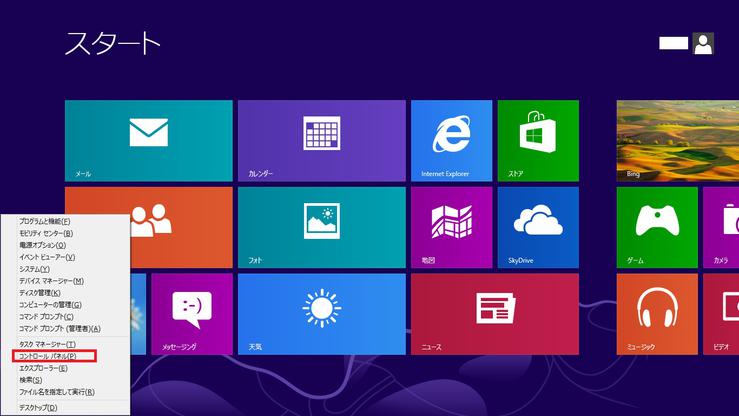Image resolution: width=739 pixels, height=416 pixels.
Task: Launch the Internet Explorer tile
Action: pyautogui.click(x=451, y=140)
